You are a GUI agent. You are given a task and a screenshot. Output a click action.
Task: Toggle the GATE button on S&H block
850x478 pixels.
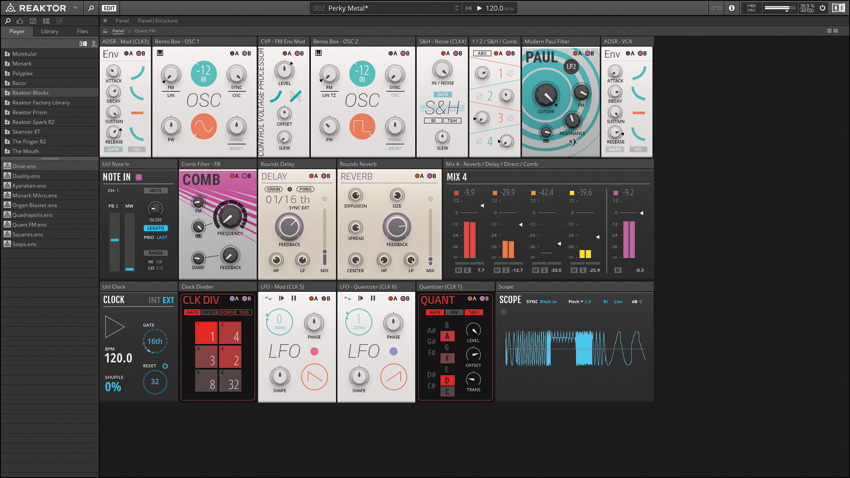442,95
